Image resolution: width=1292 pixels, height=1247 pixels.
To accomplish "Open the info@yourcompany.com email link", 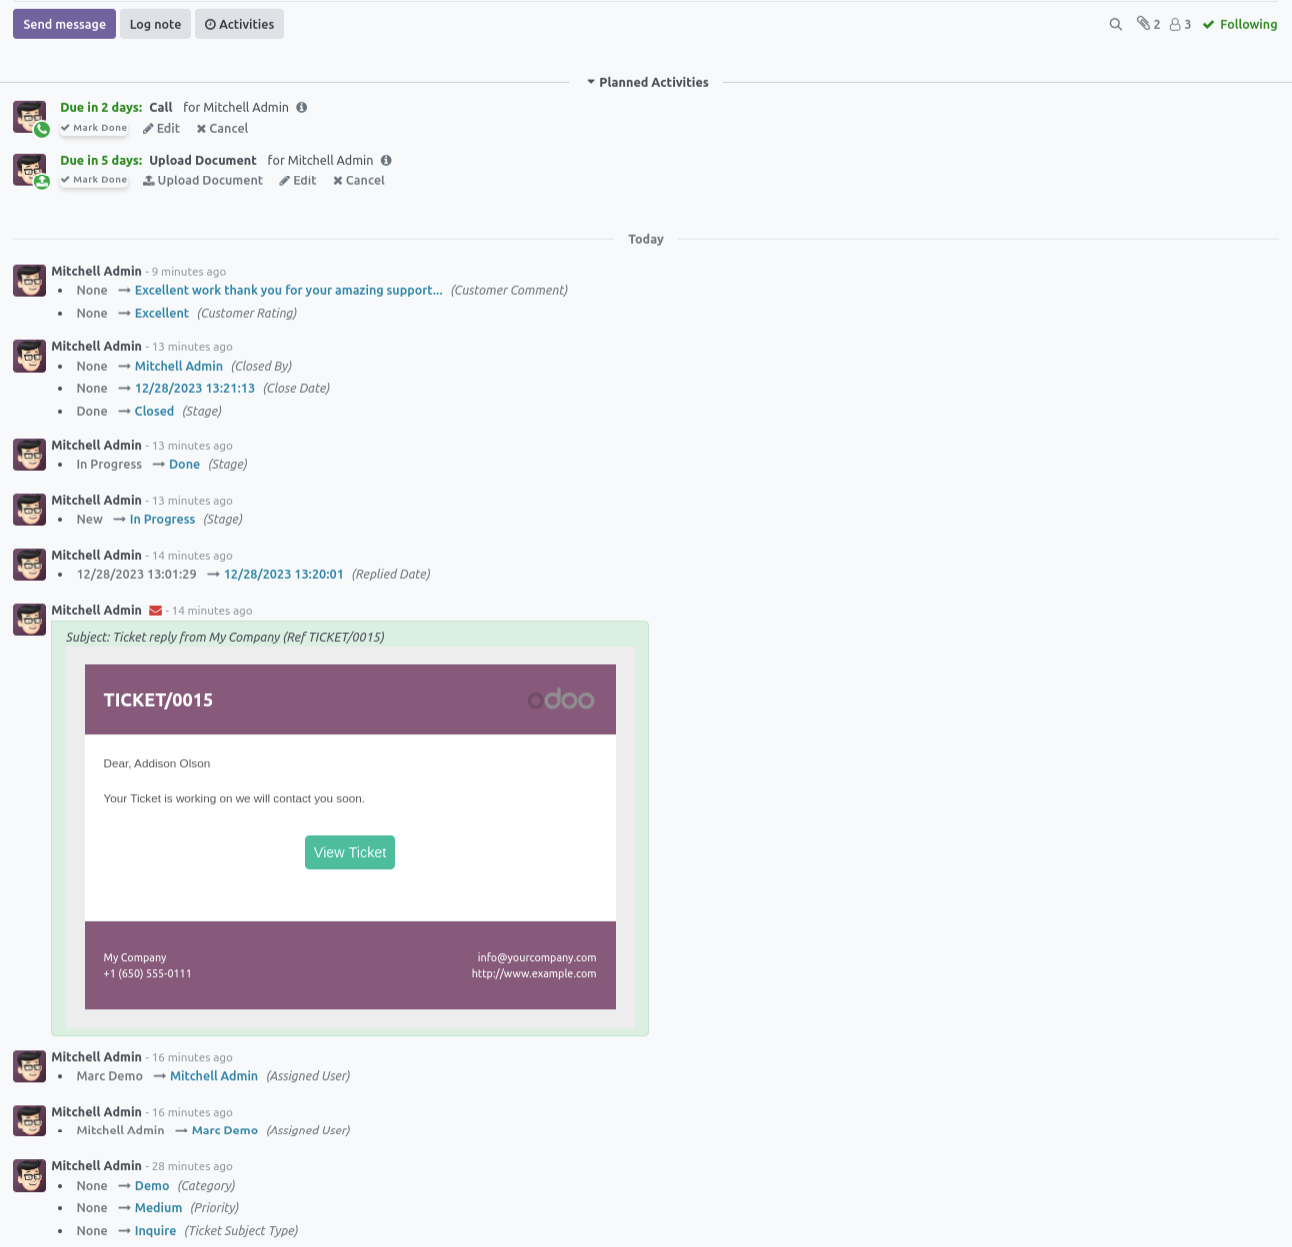I will 537,957.
